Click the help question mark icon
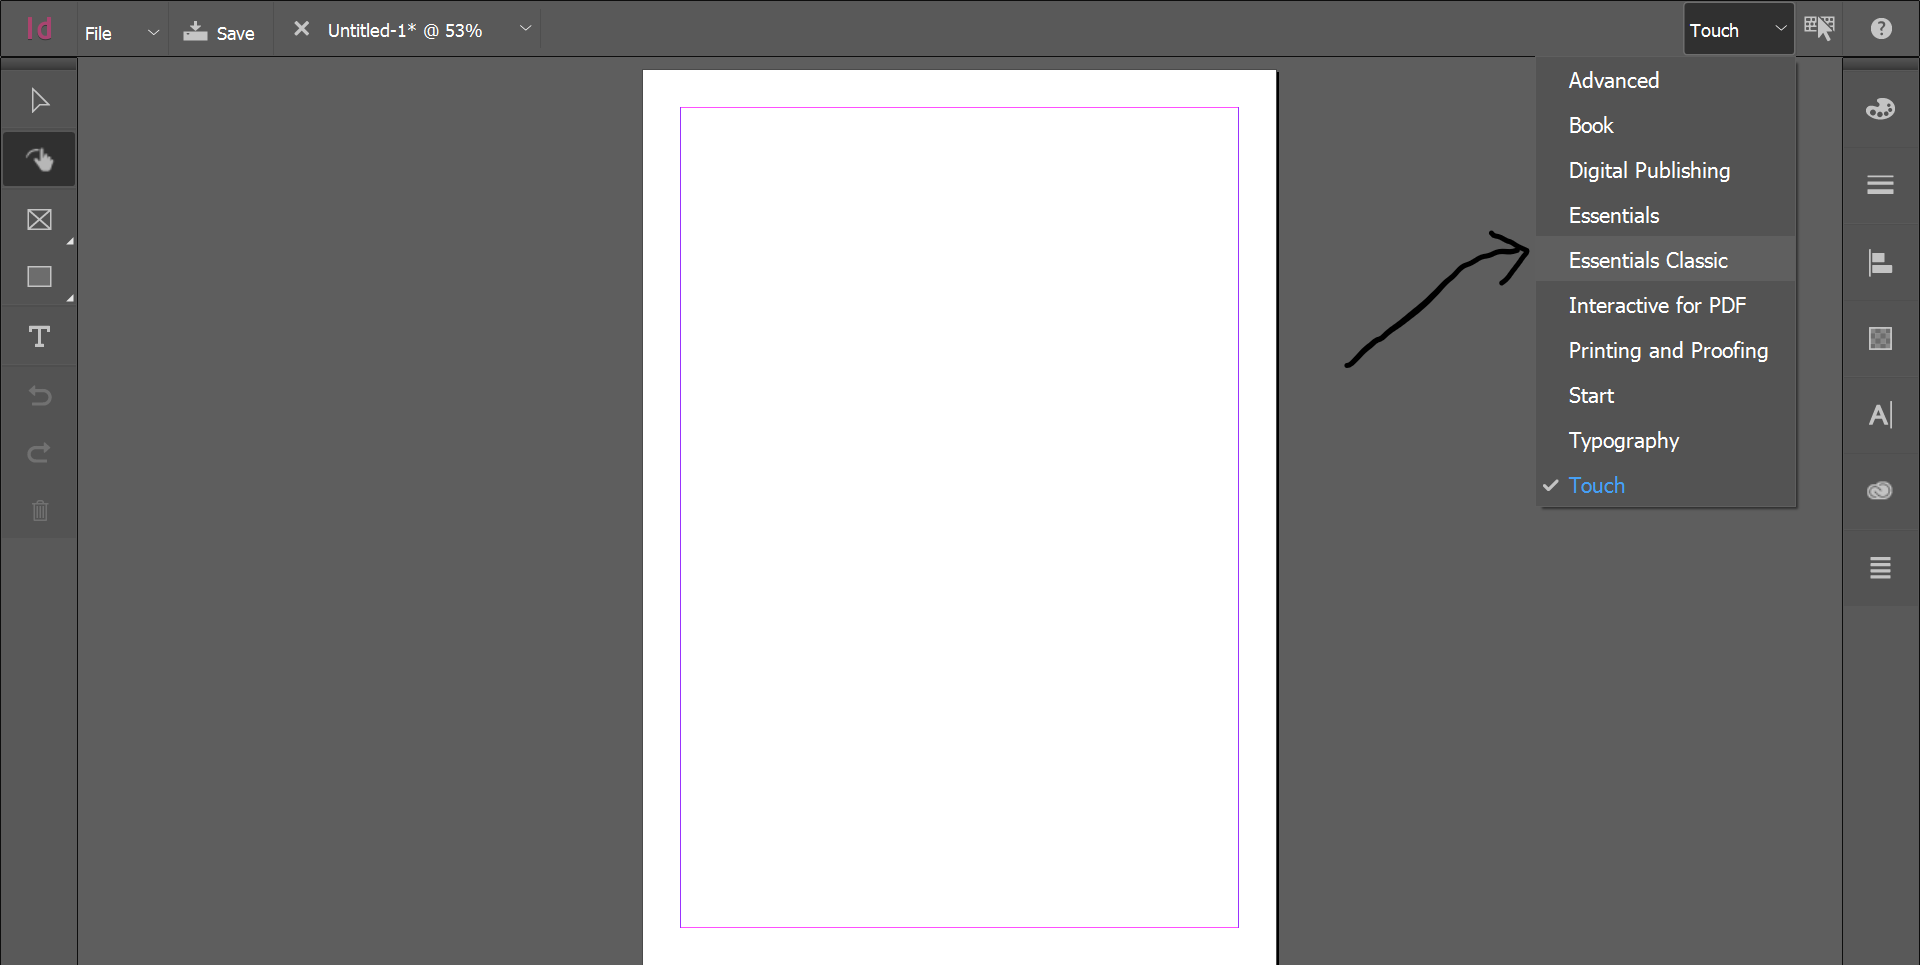This screenshot has width=1920, height=965. (1881, 29)
